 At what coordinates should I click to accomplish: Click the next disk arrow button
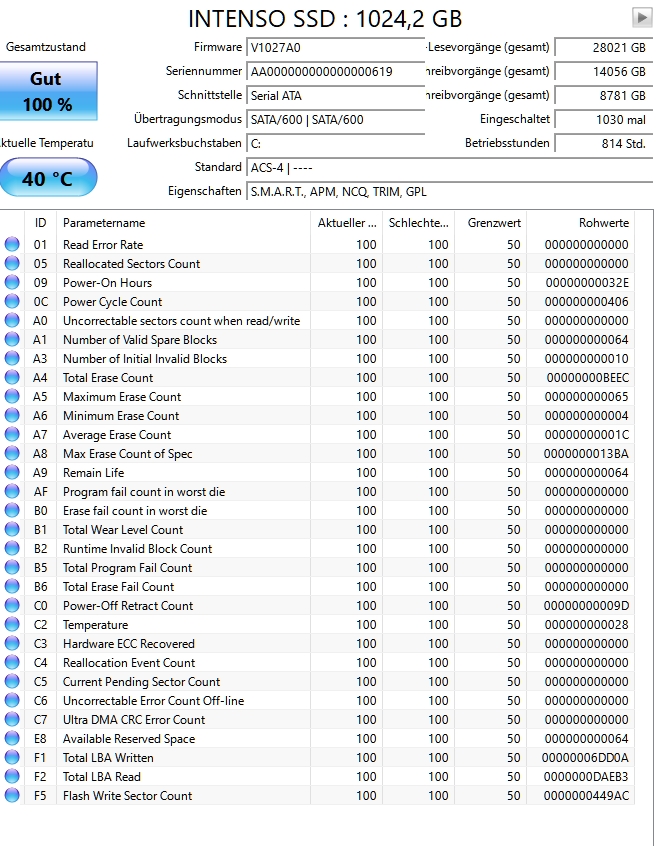tap(641, 17)
